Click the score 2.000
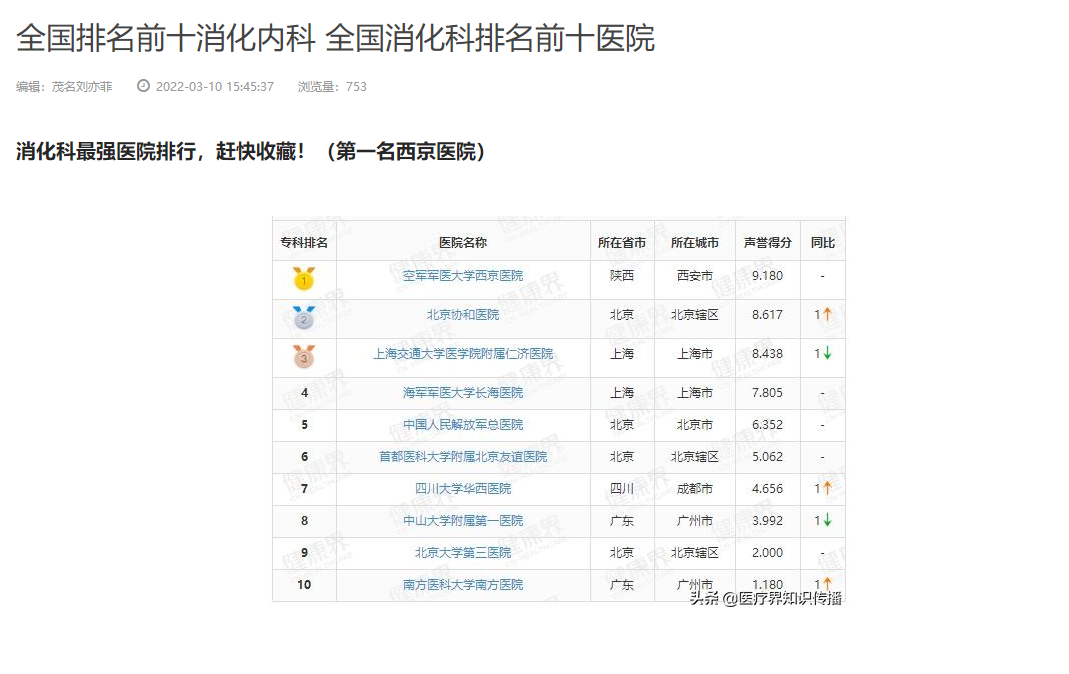Screen dimensions: 1069x674 point(768,553)
